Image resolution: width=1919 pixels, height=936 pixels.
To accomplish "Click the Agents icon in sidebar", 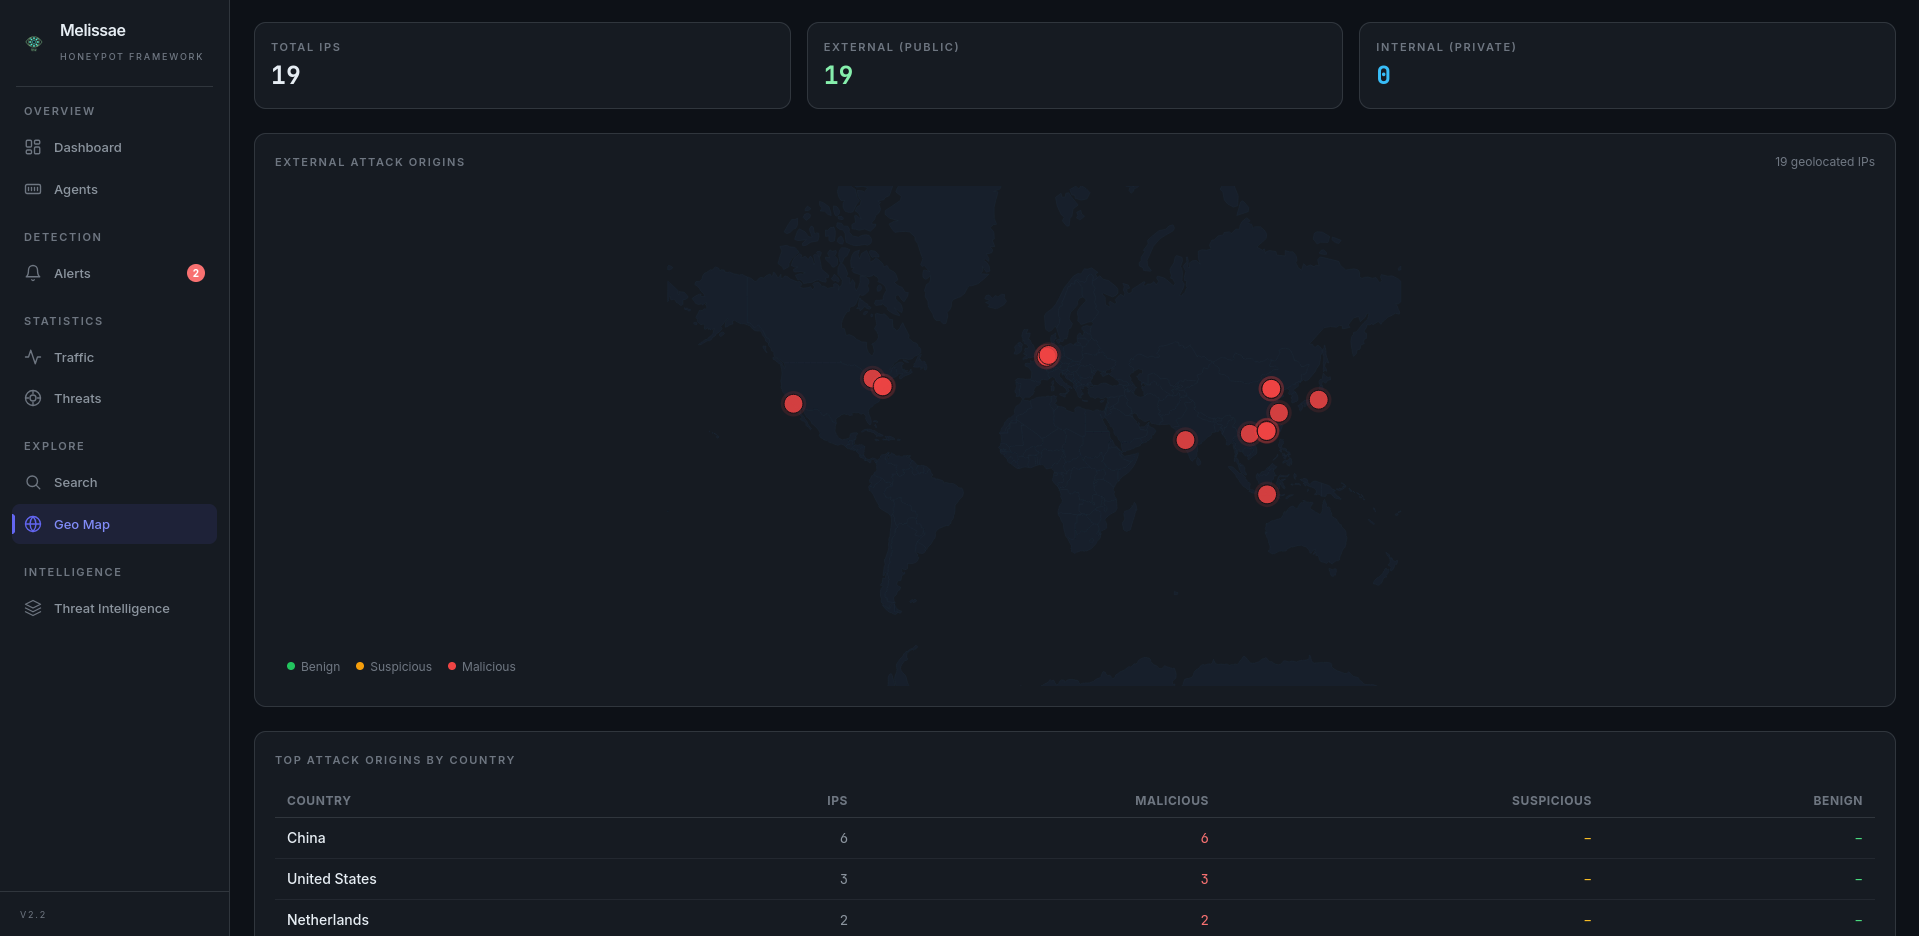I will coord(33,189).
